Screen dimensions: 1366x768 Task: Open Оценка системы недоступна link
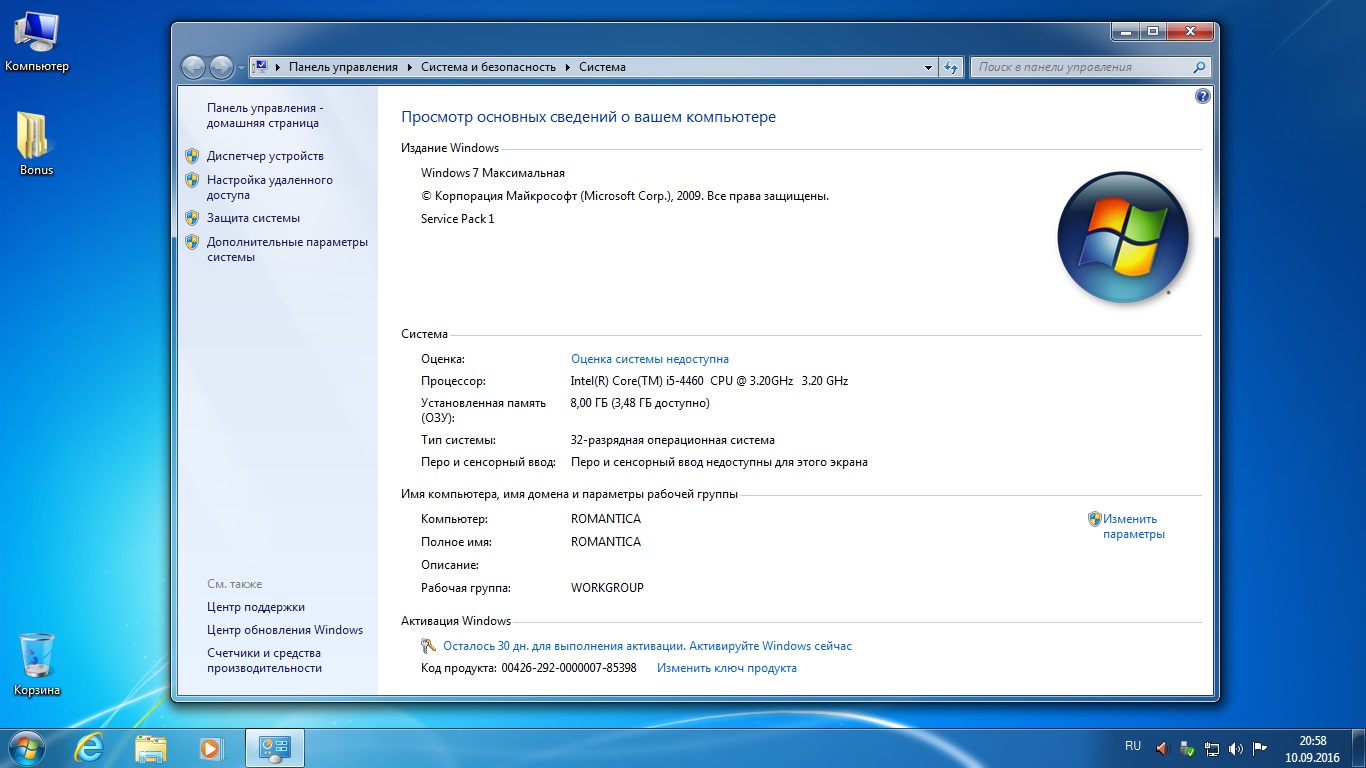click(650, 359)
